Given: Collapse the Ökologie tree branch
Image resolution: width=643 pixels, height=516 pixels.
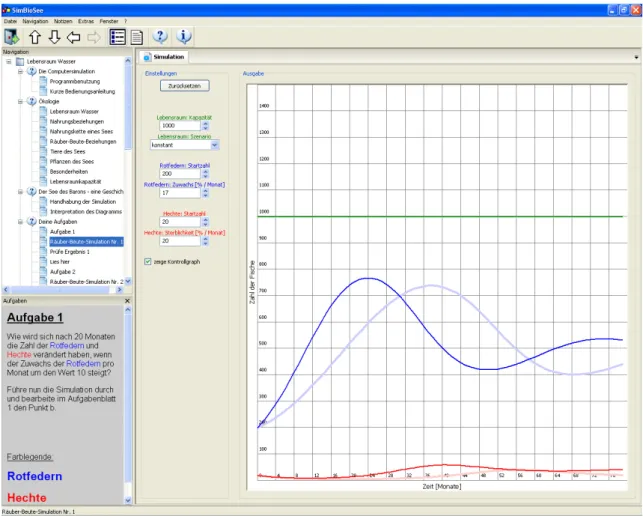Looking at the screenshot, I should [20, 101].
